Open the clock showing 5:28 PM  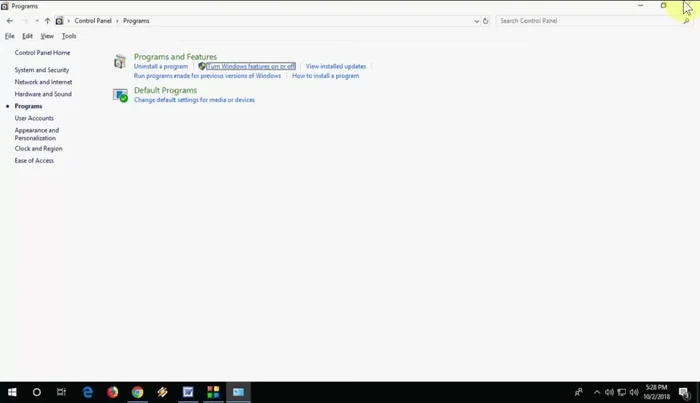pos(657,391)
